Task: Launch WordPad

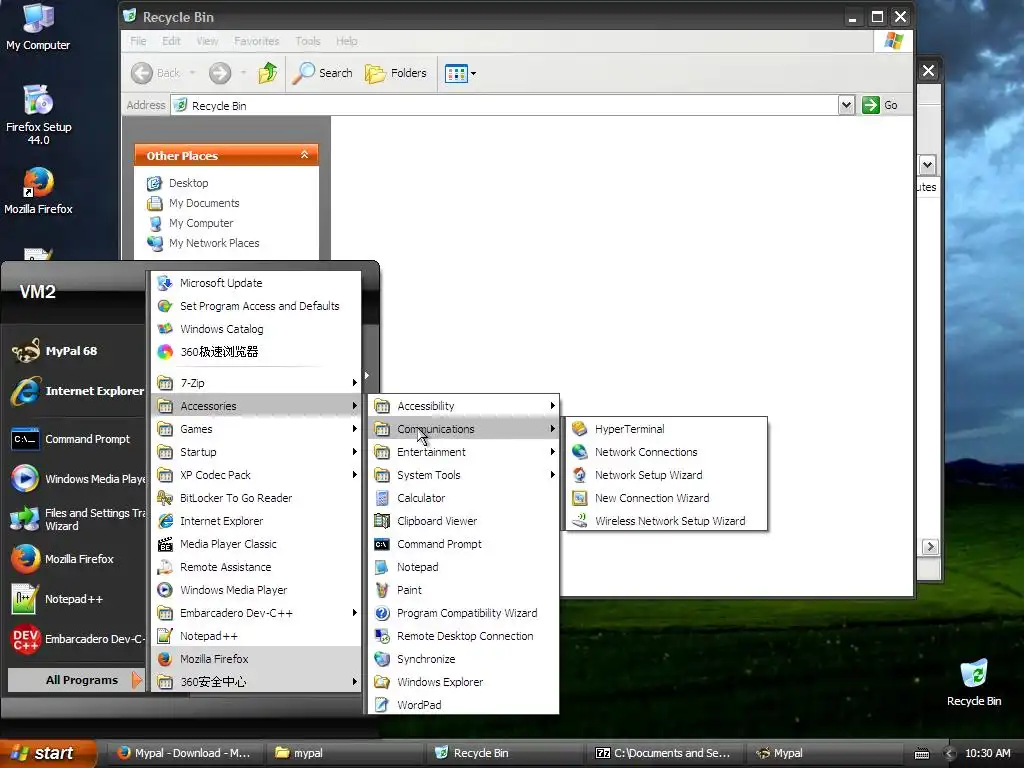Action: click(464, 705)
